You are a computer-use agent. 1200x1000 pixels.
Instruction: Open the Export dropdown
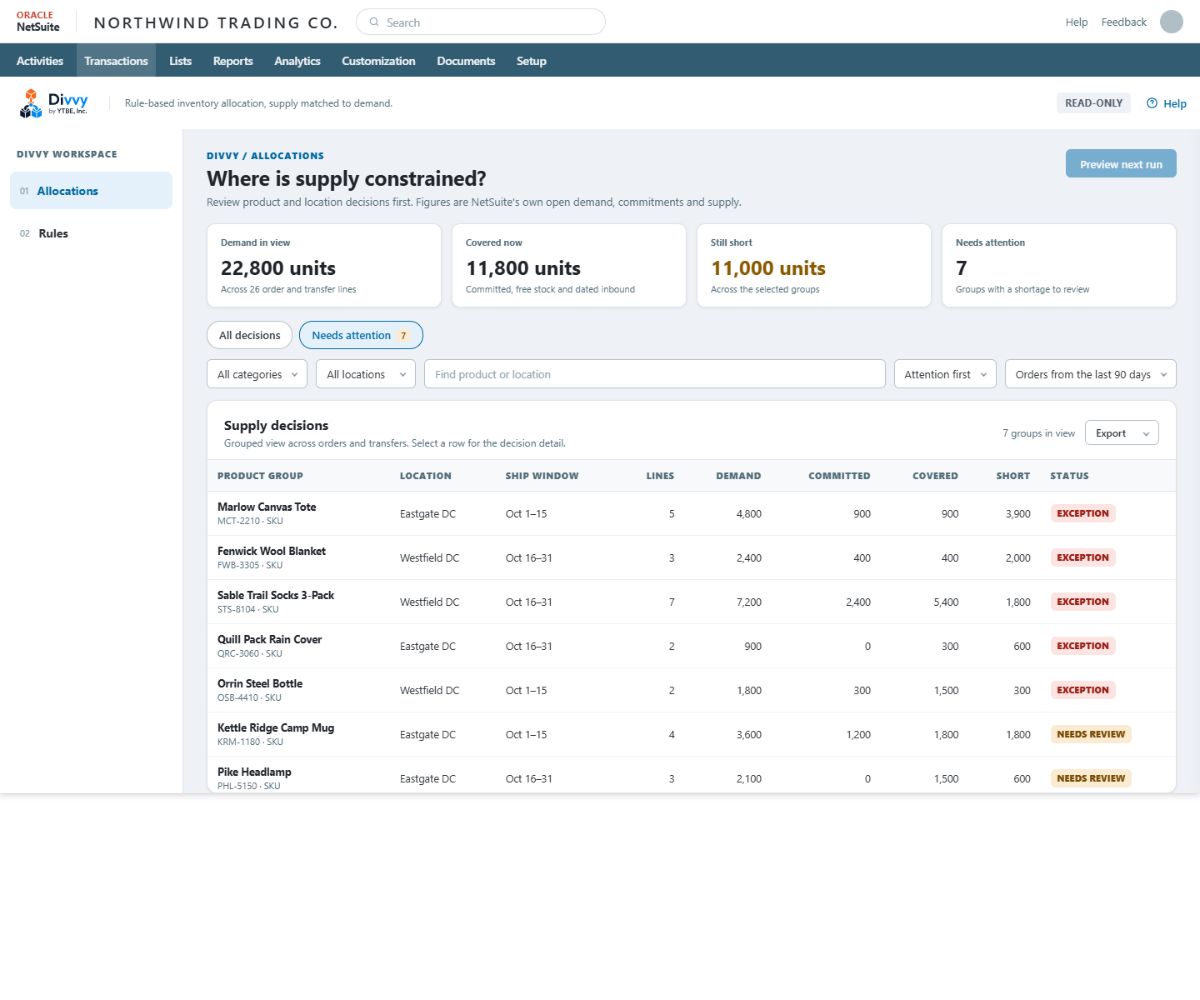point(1122,433)
